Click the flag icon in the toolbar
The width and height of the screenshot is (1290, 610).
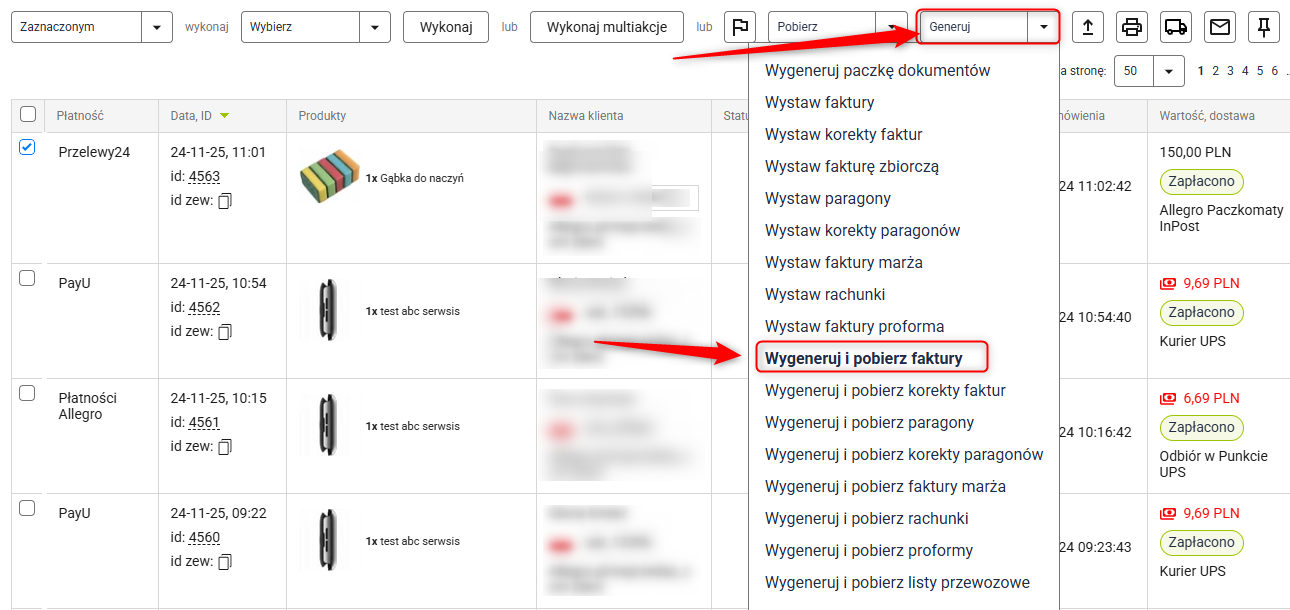pos(740,27)
